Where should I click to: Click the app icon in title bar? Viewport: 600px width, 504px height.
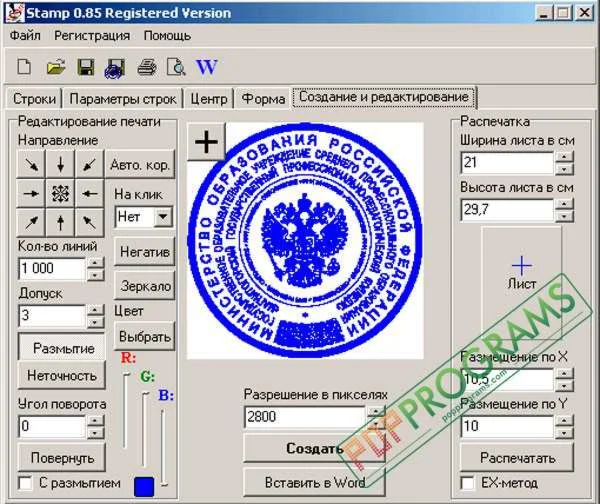[x=15, y=12]
